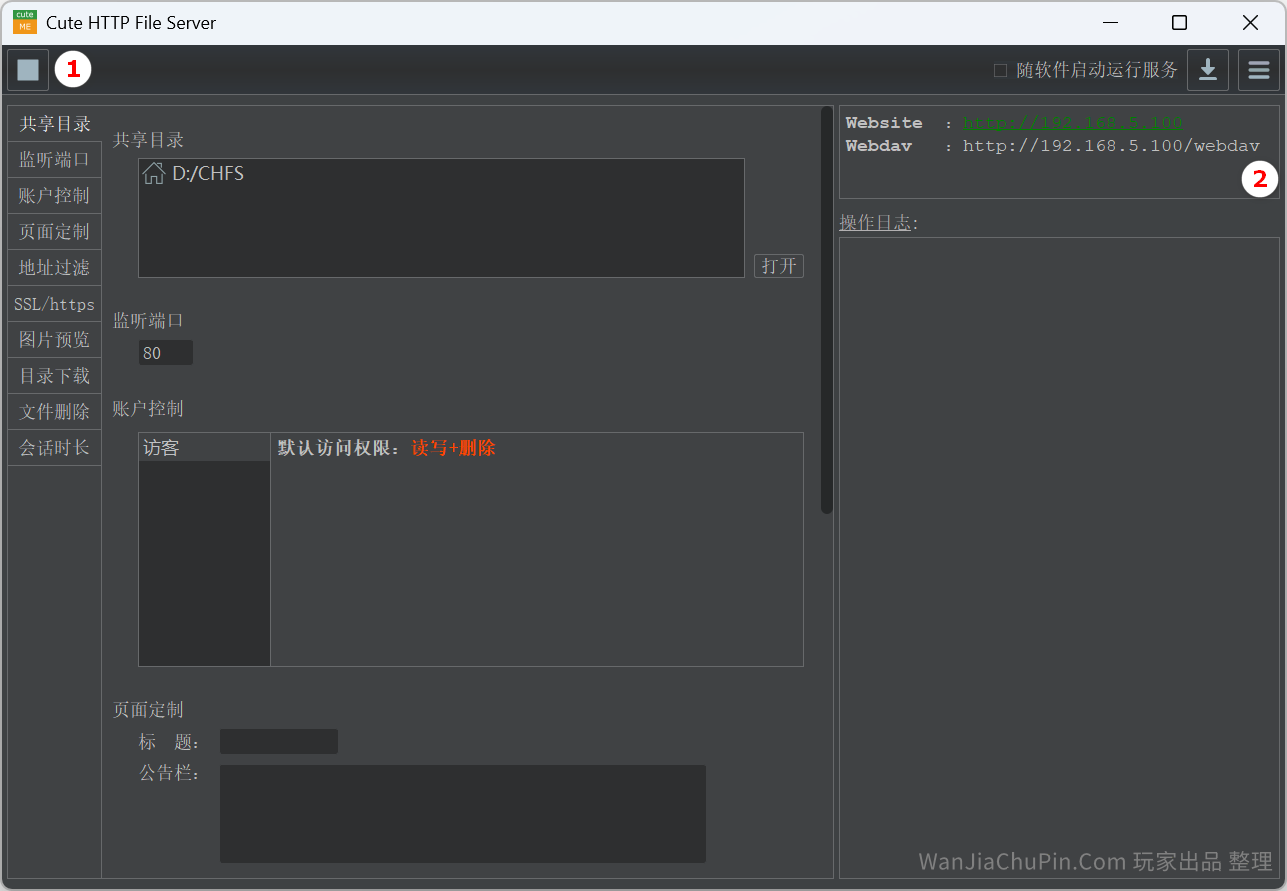Select the SSL/https sidebar tab
Screen dimensions: 1287x891
click(x=54, y=303)
